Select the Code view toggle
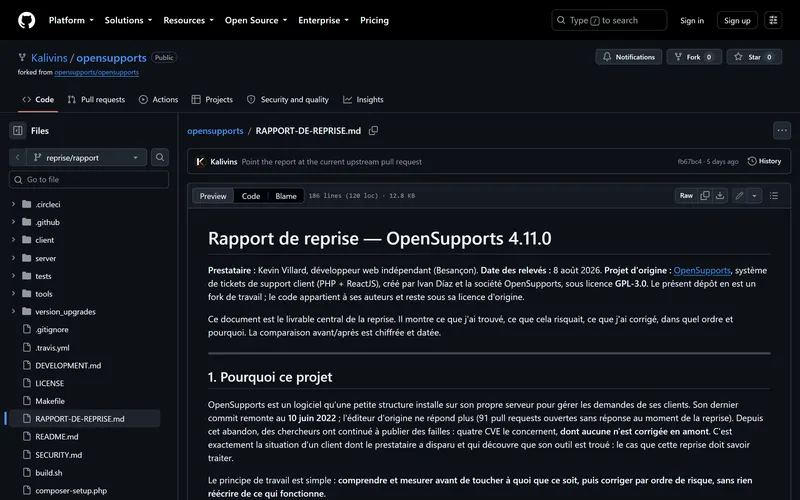Image resolution: width=800 pixels, height=500 pixels. pyautogui.click(x=251, y=196)
